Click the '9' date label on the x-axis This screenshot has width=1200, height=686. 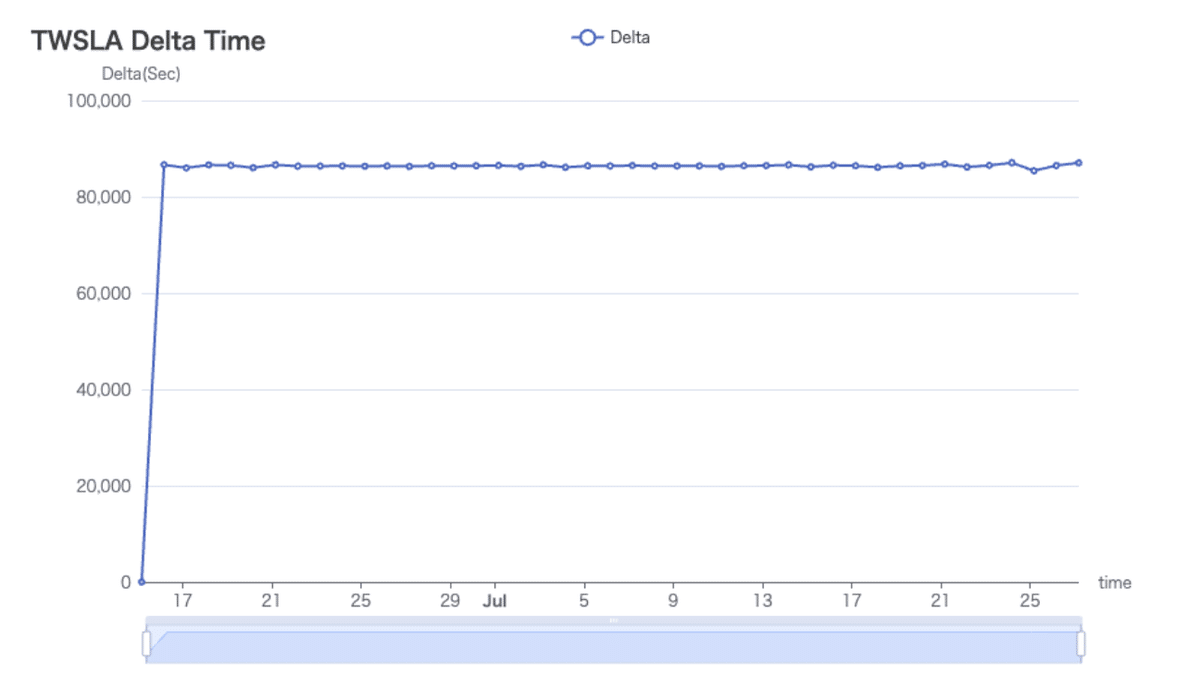(x=673, y=602)
